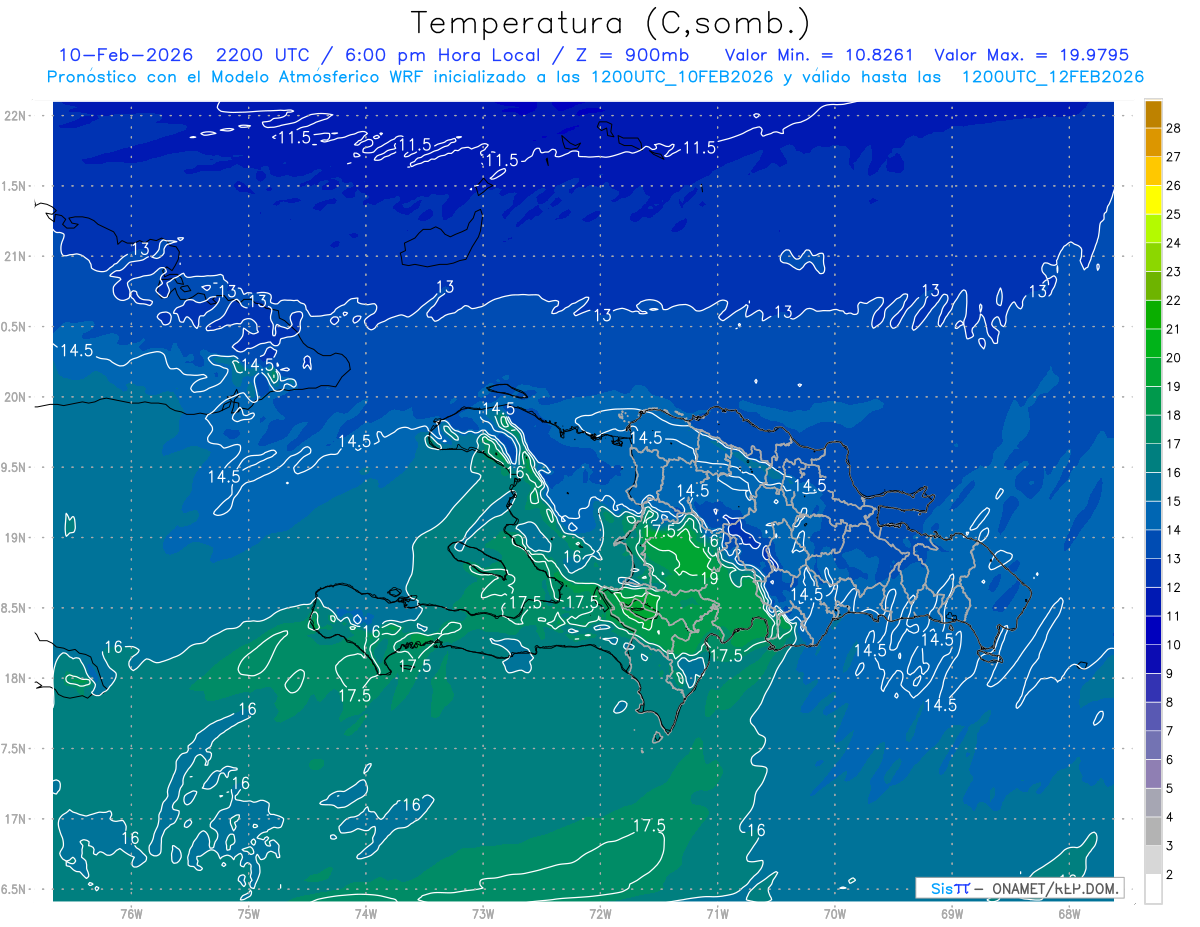Click the 28 label on the color scale
Screen dimensions: 1200x927
[1173, 129]
